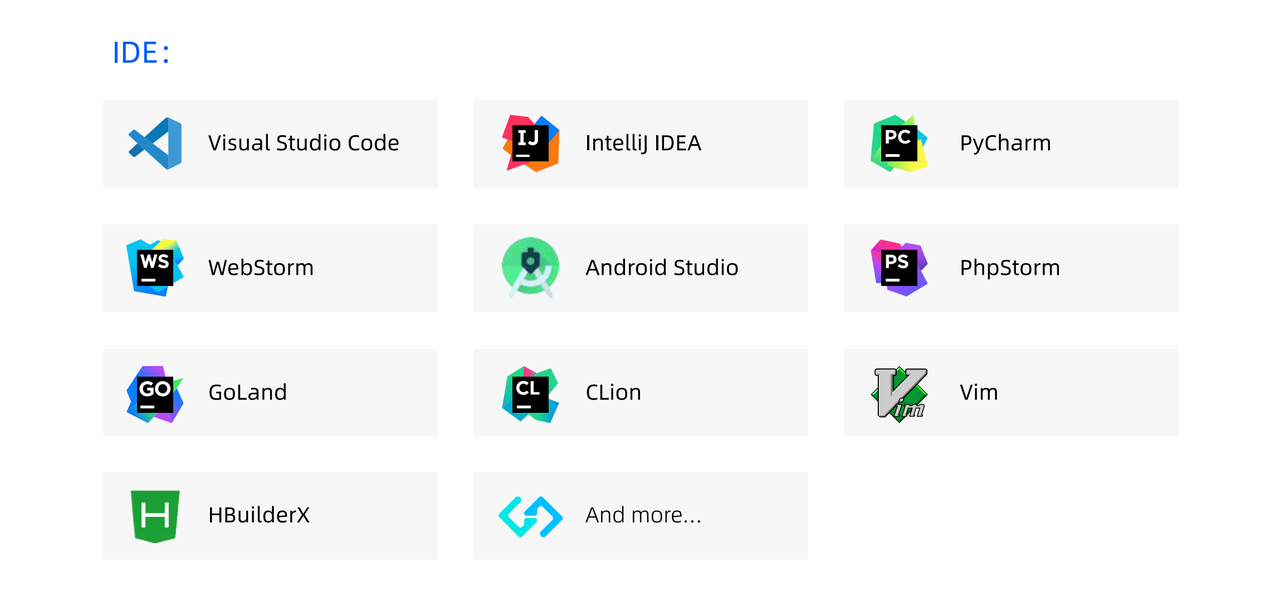Click the CLion logo icon

pyautogui.click(x=531, y=393)
